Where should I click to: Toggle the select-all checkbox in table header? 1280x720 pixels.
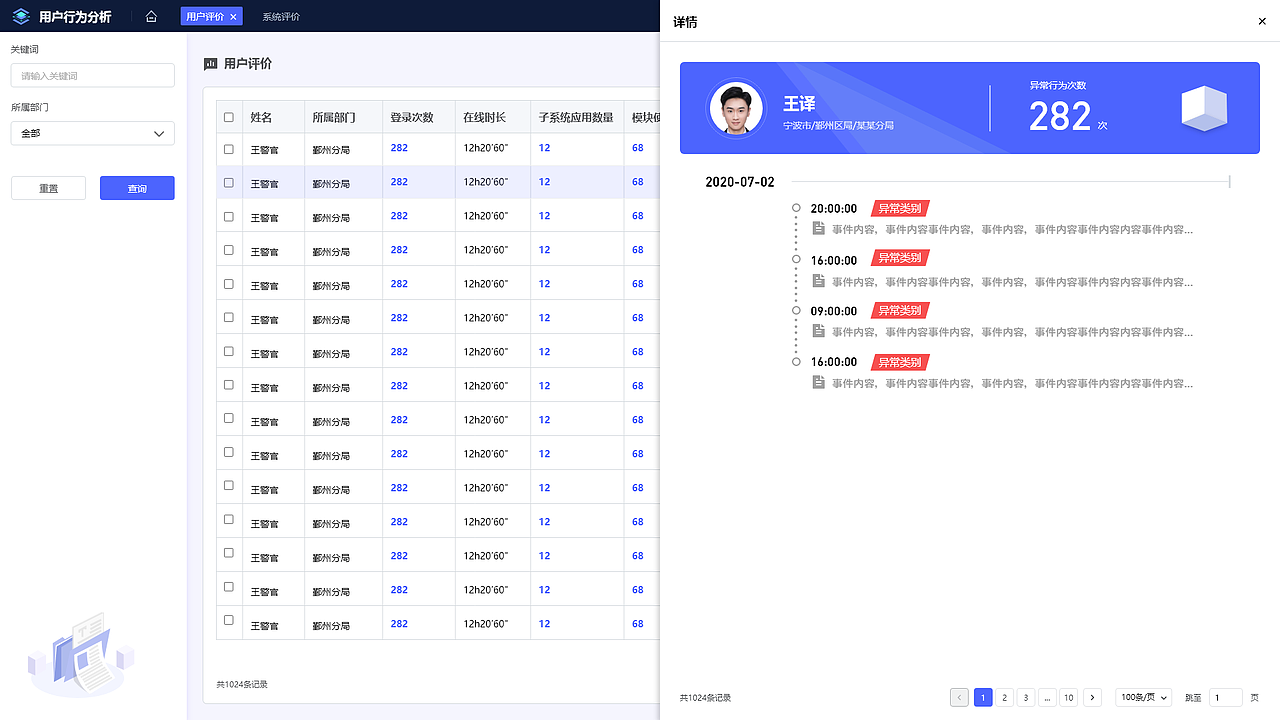[229, 117]
